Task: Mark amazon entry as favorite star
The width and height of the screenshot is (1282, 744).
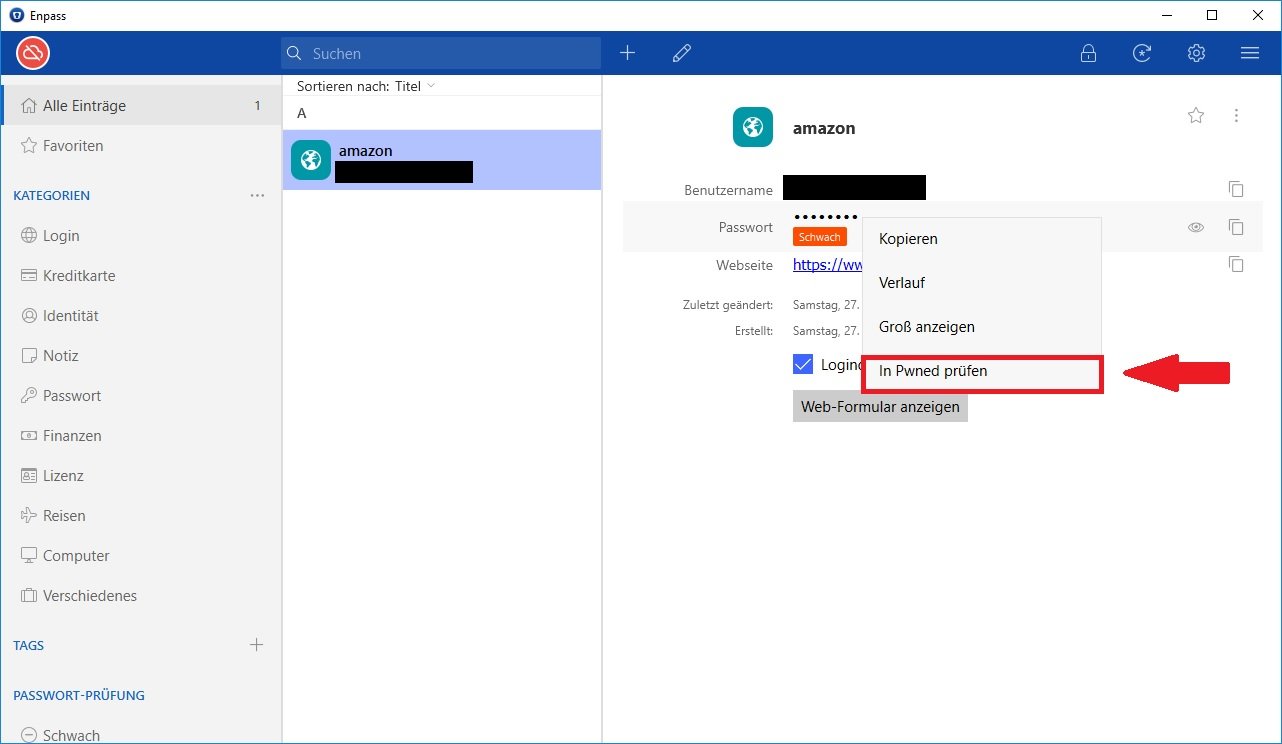Action: coord(1196,116)
